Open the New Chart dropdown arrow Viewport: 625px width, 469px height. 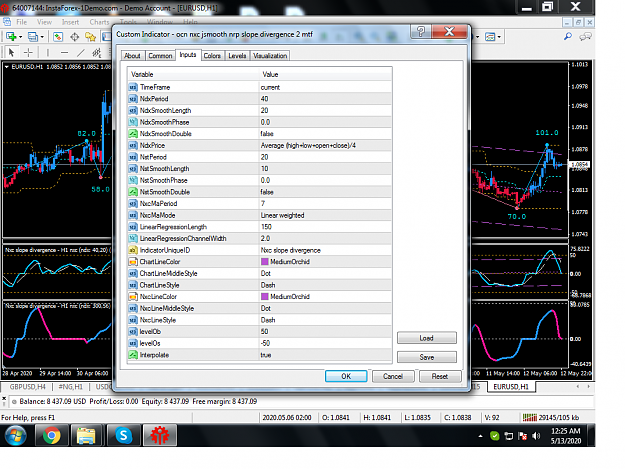[21, 37]
